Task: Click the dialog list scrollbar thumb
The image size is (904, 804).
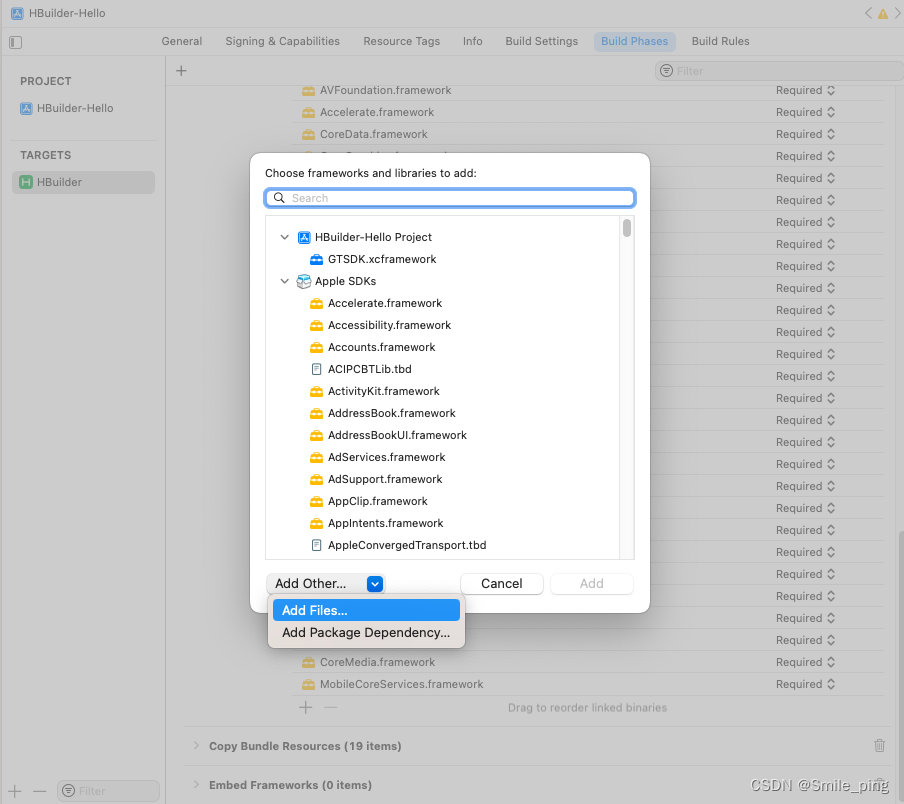Action: coord(627,228)
